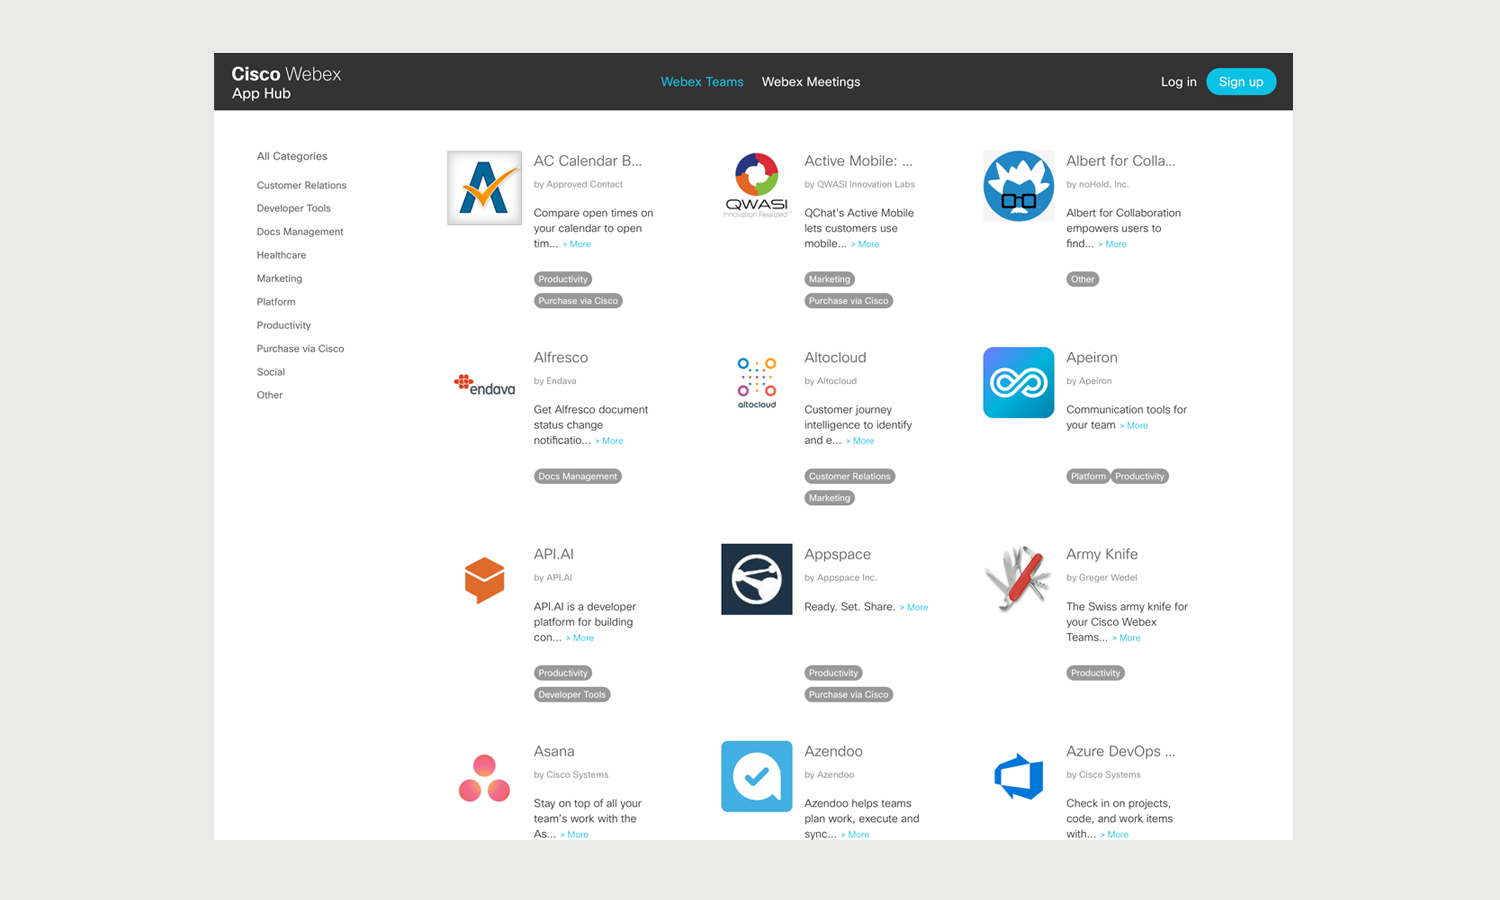This screenshot has height=900, width=1500.
Task: Filter by Healthcare category
Action: click(x=281, y=255)
